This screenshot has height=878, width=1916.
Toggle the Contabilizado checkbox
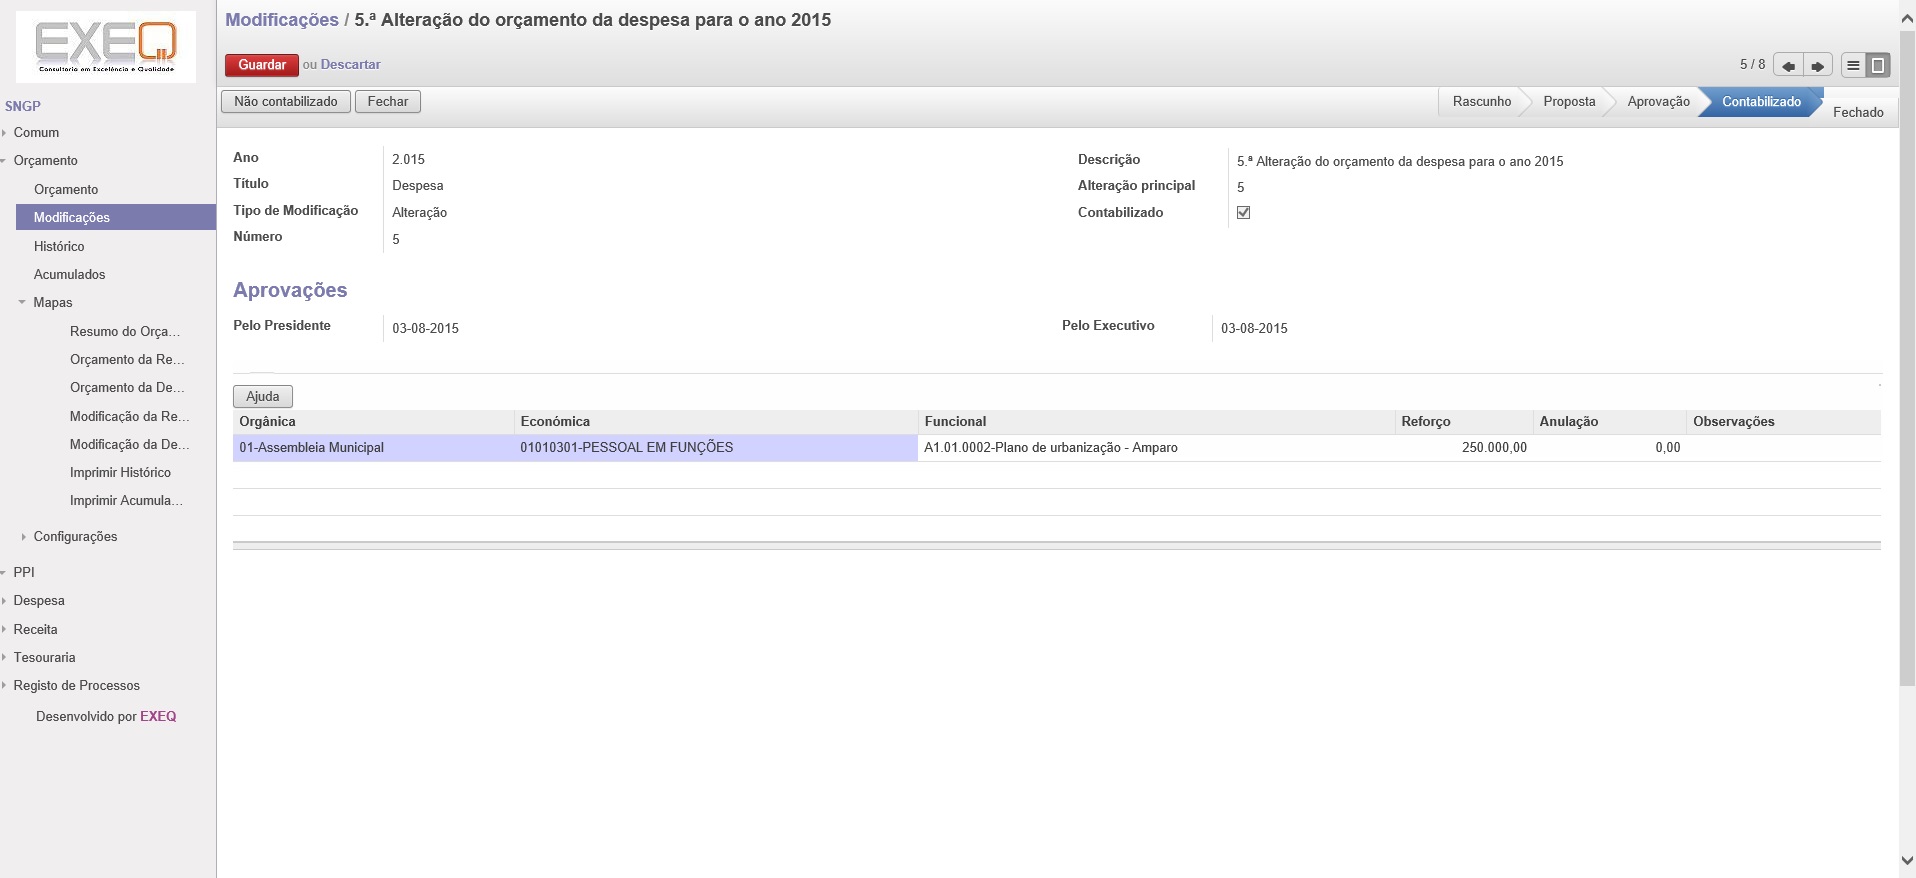pos(1243,213)
